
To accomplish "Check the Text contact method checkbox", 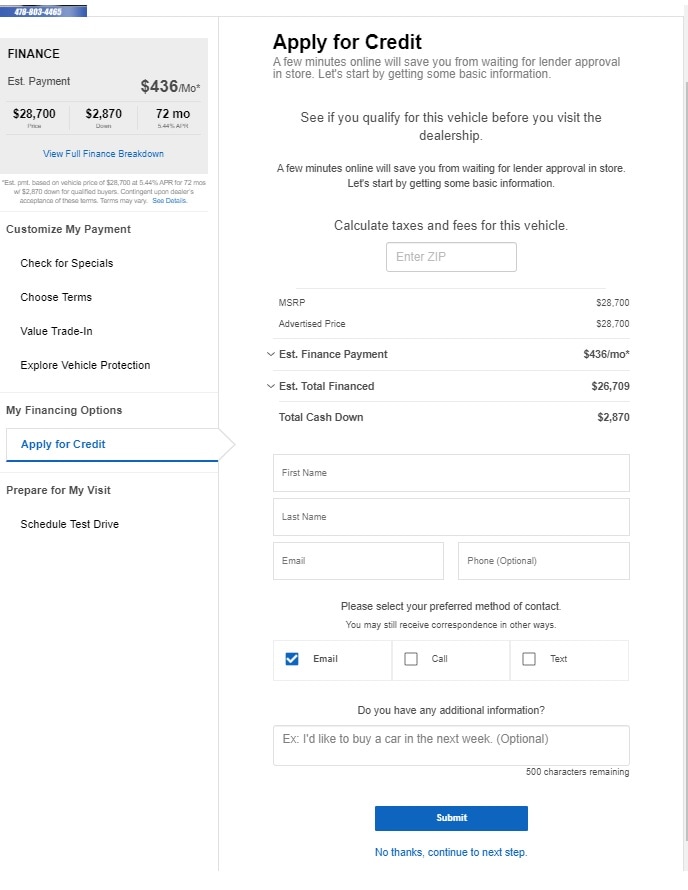I will coord(528,659).
